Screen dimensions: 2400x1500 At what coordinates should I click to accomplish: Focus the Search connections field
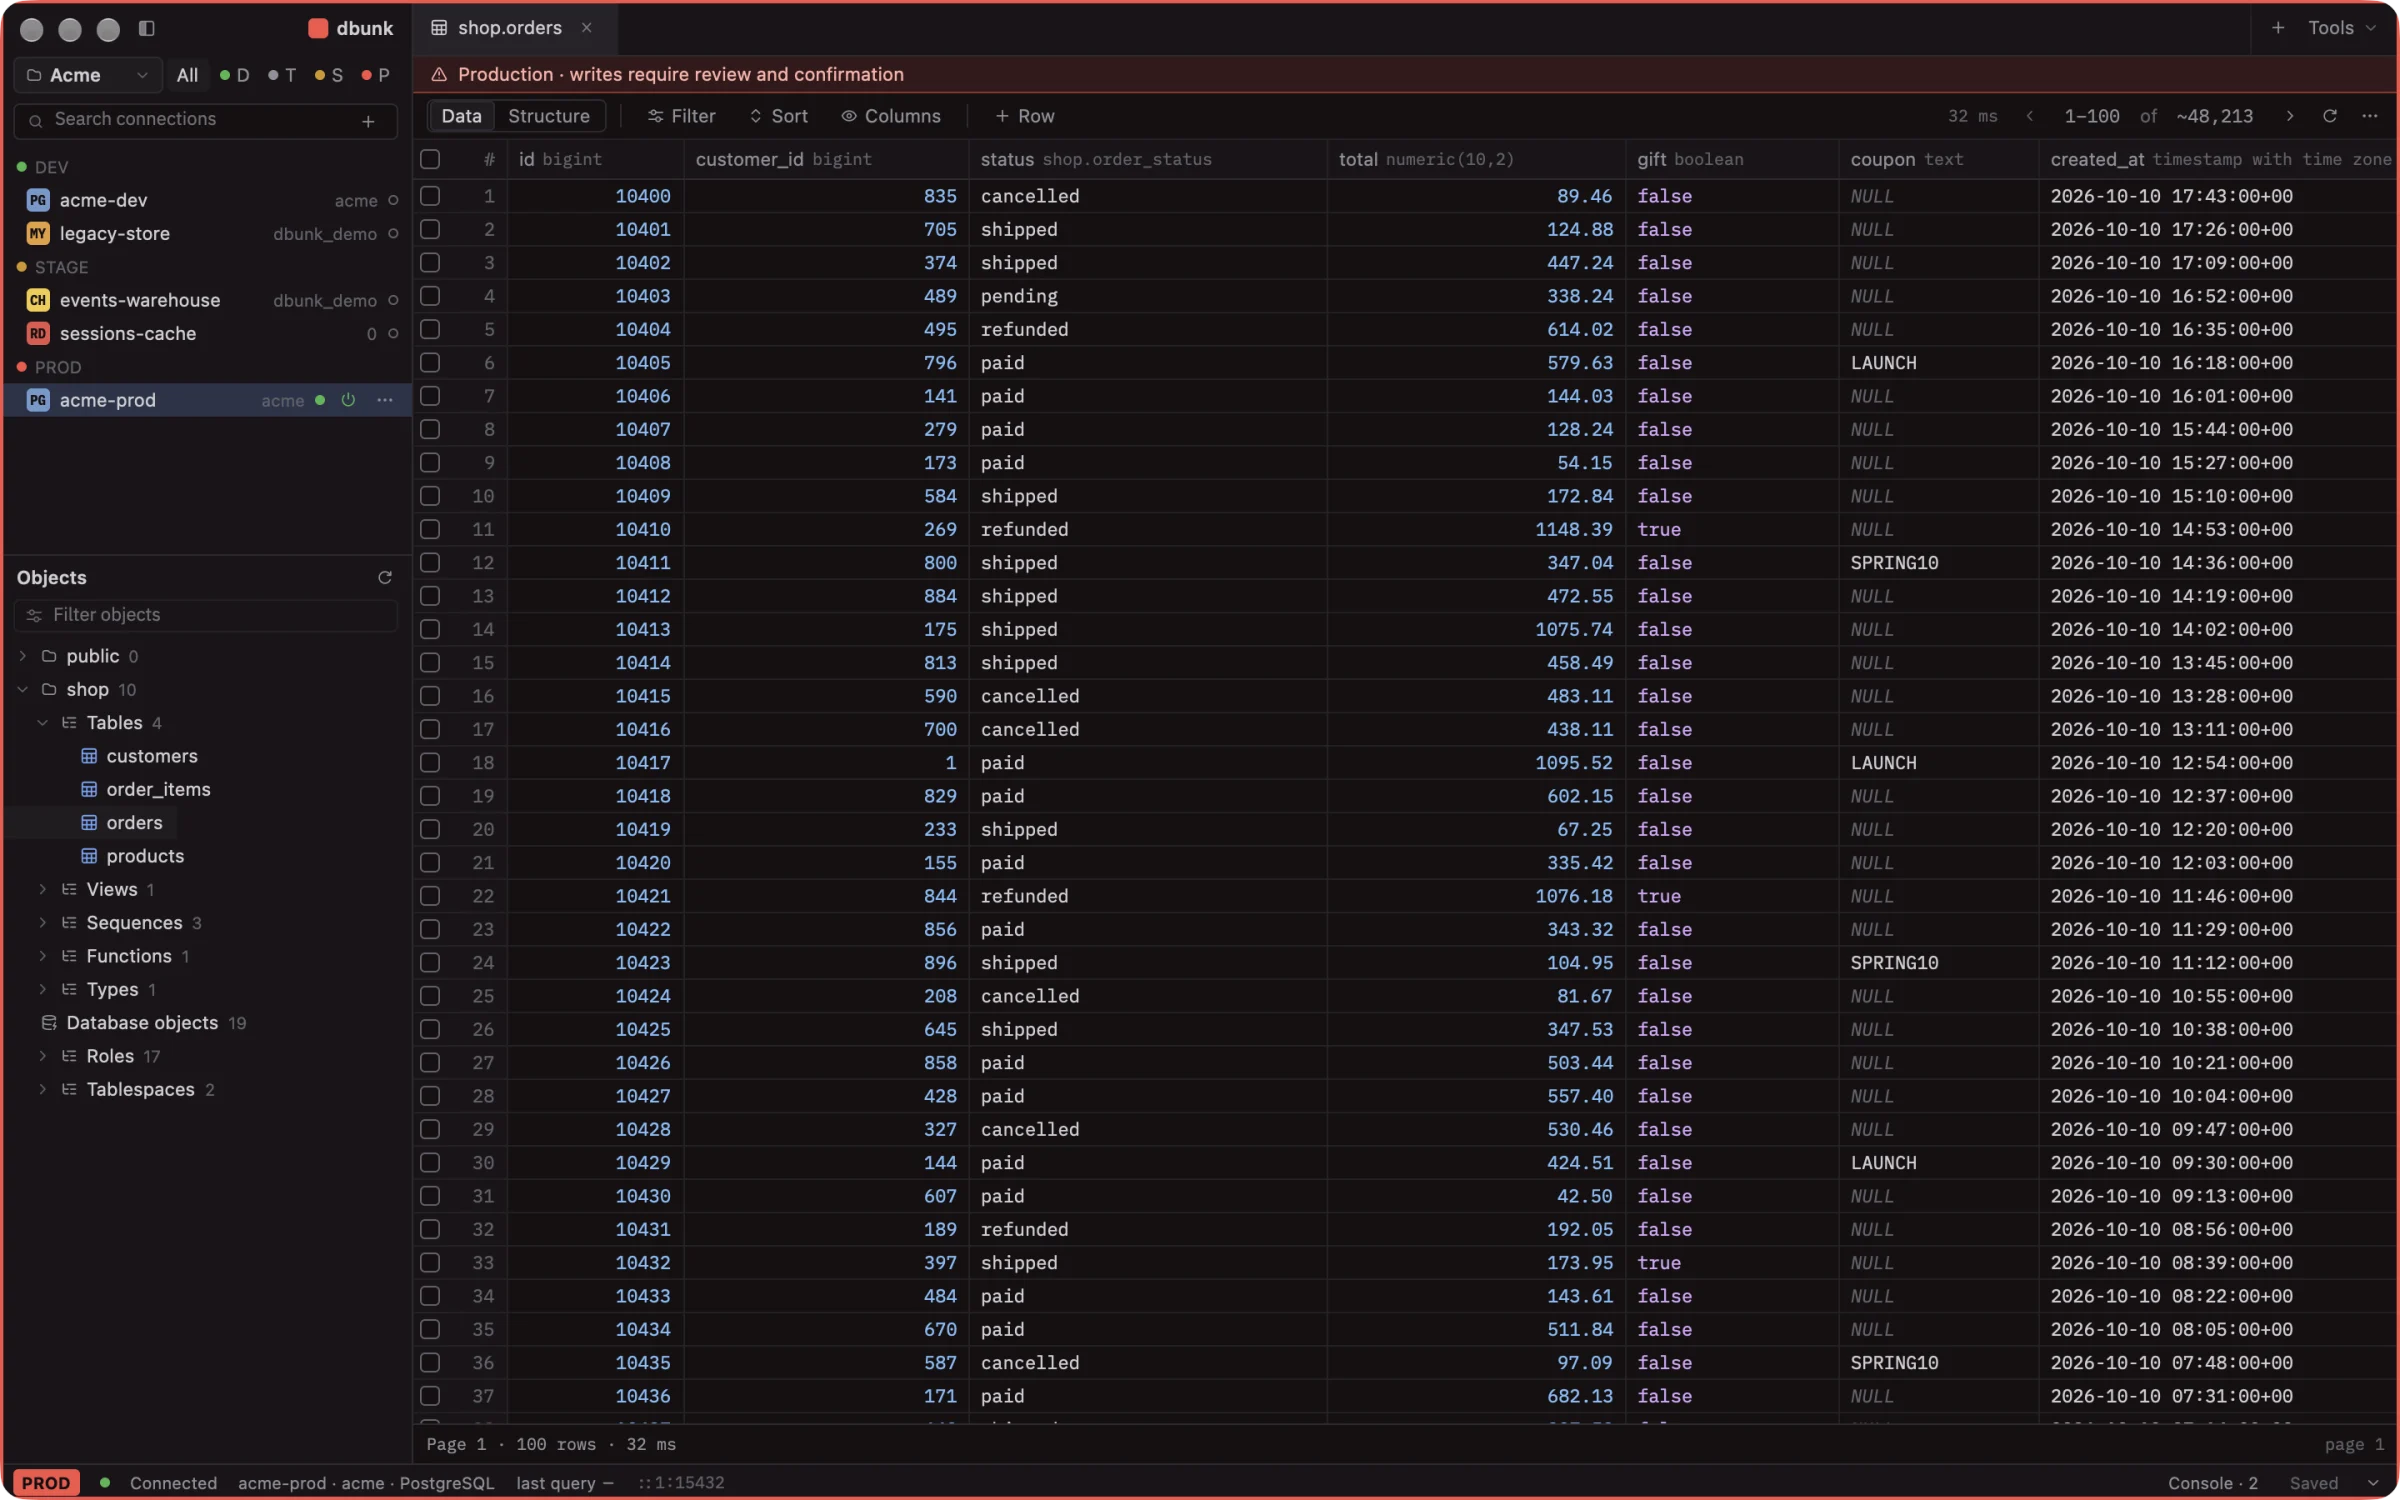pyautogui.click(x=205, y=120)
